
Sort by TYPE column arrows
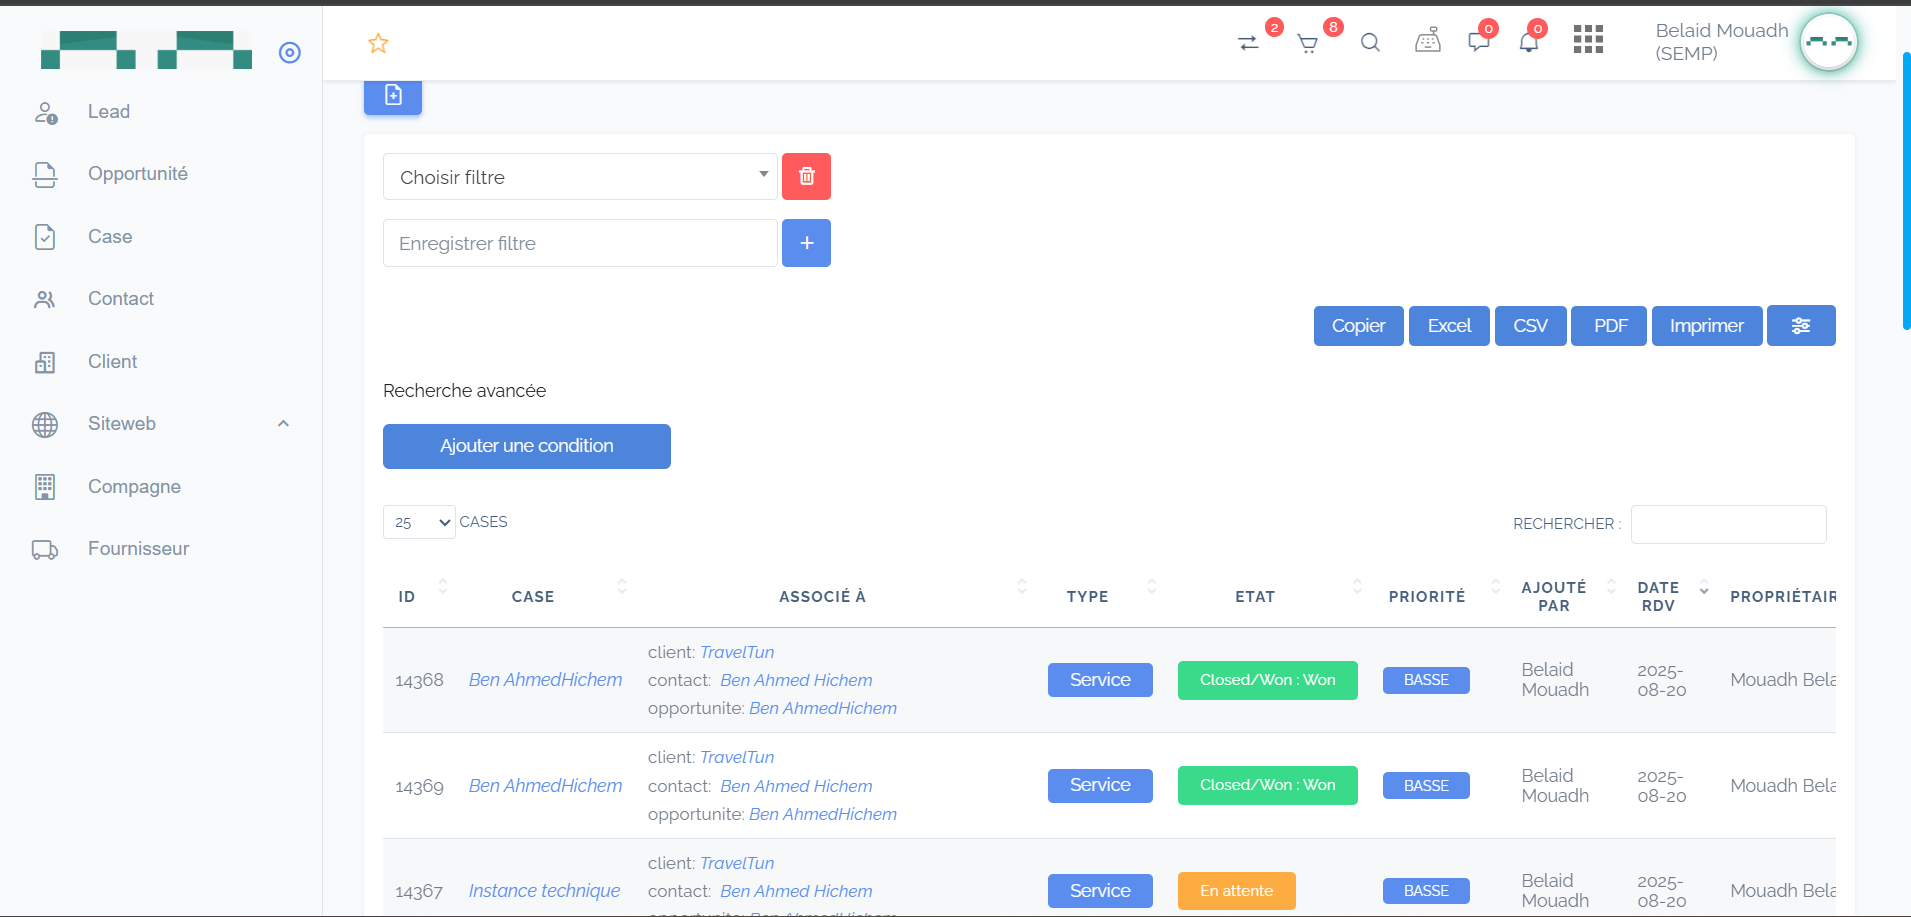tap(1152, 587)
